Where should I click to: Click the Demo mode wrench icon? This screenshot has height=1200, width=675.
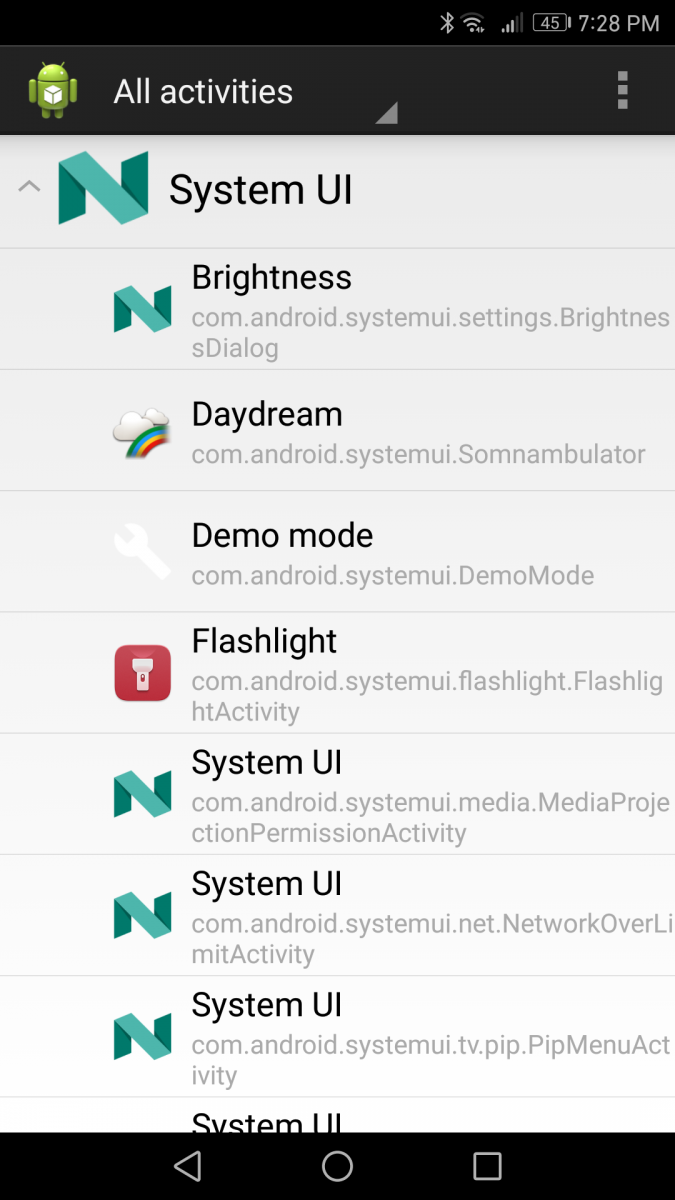click(142, 551)
